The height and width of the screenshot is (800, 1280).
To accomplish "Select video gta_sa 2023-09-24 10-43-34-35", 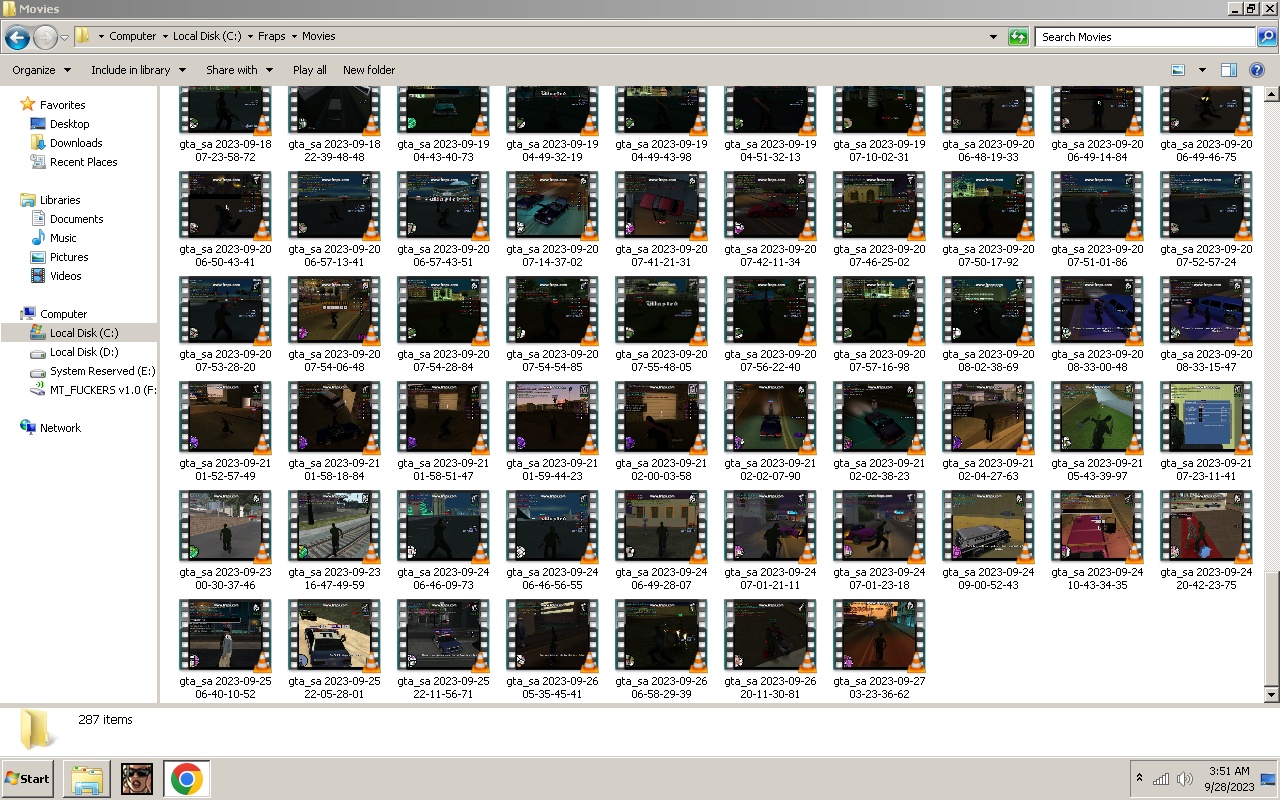I will (x=1097, y=542).
